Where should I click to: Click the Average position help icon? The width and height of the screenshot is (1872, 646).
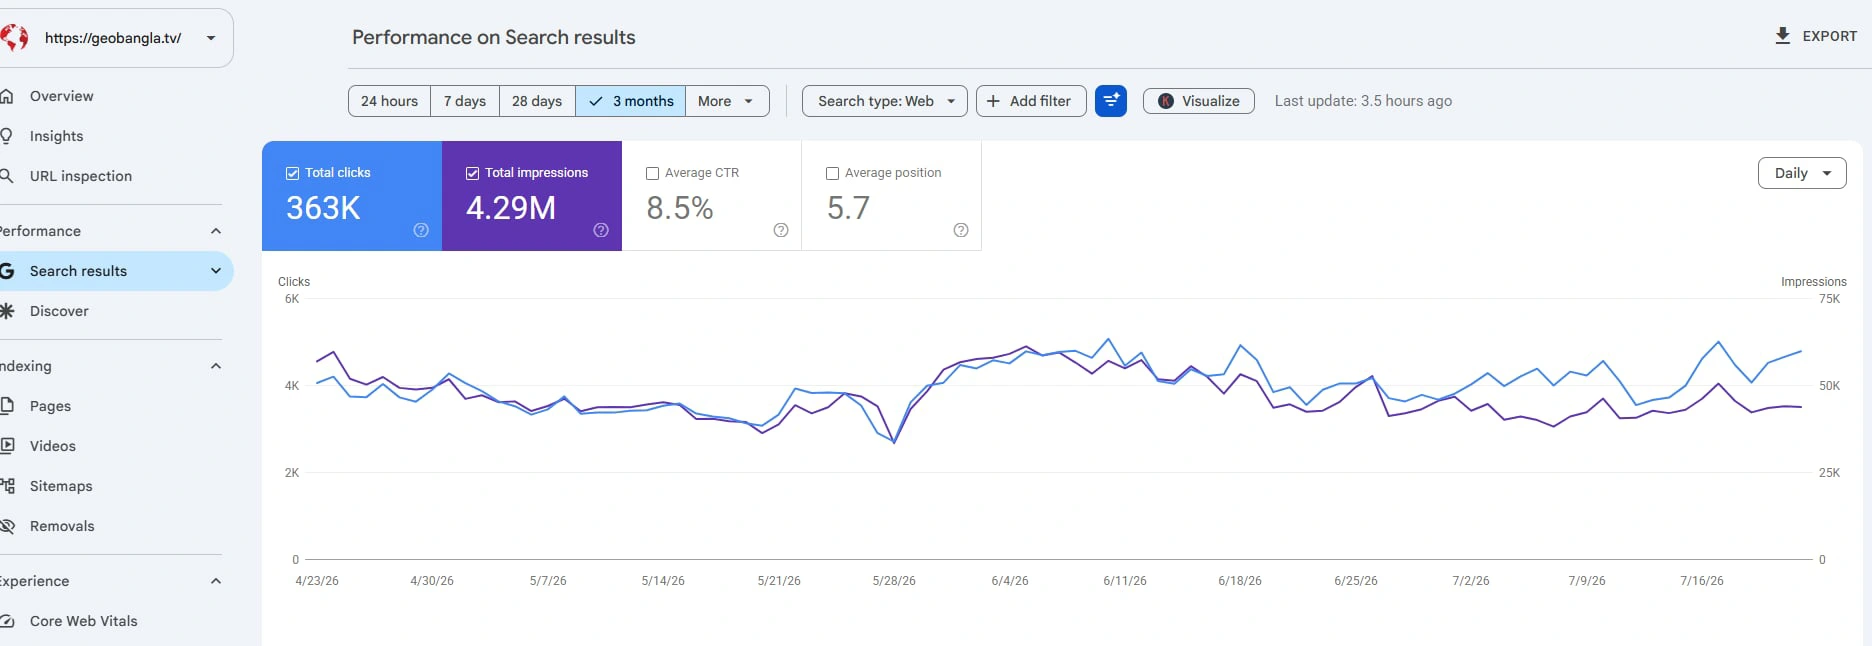[x=961, y=230]
